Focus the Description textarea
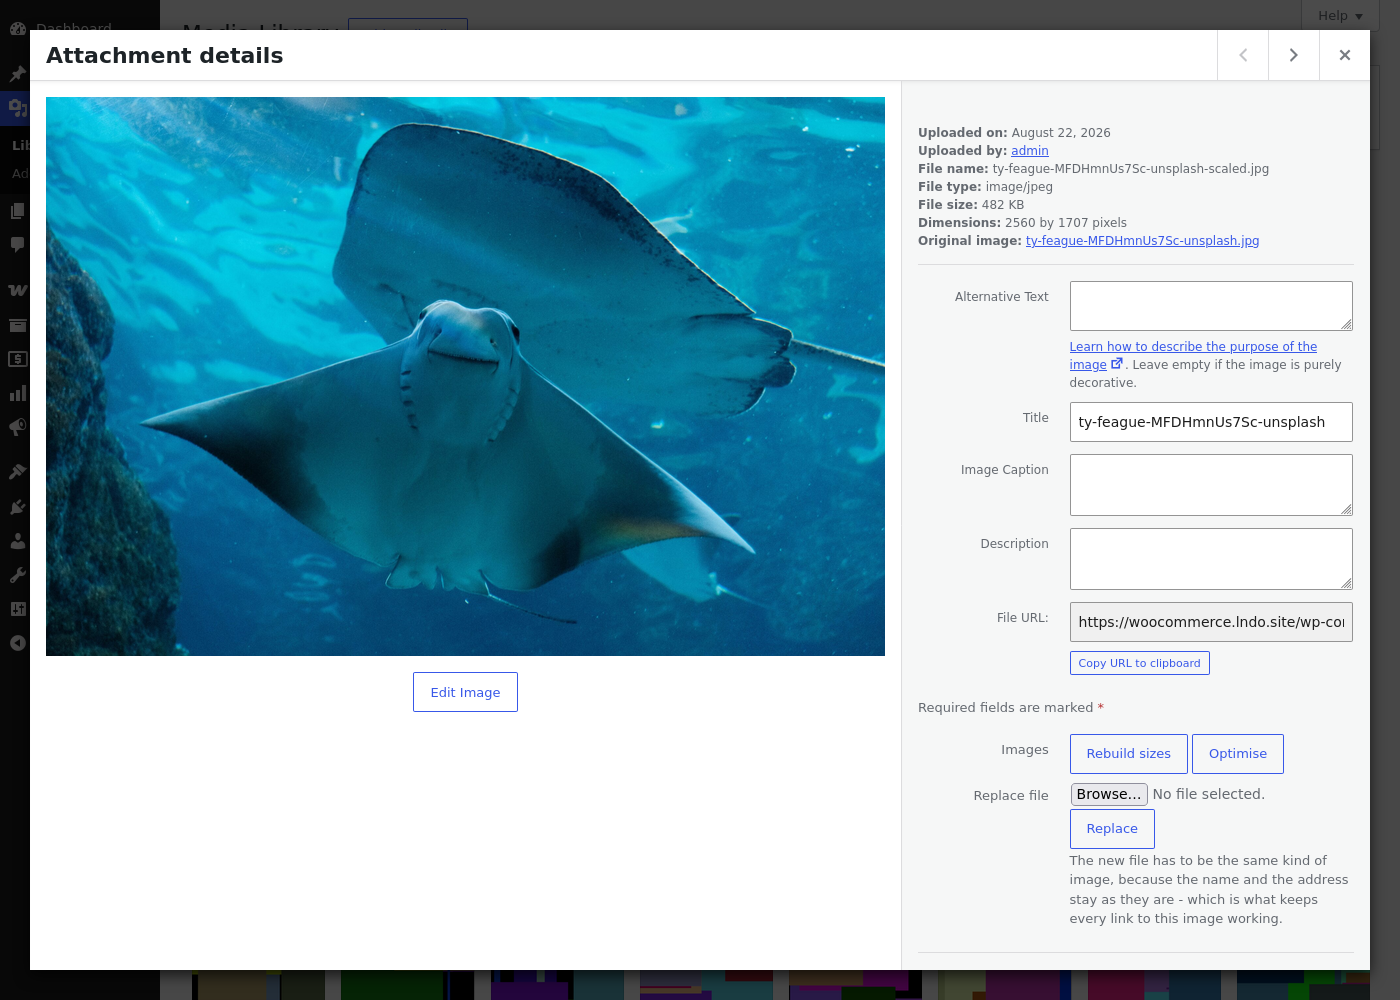 tap(1211, 559)
